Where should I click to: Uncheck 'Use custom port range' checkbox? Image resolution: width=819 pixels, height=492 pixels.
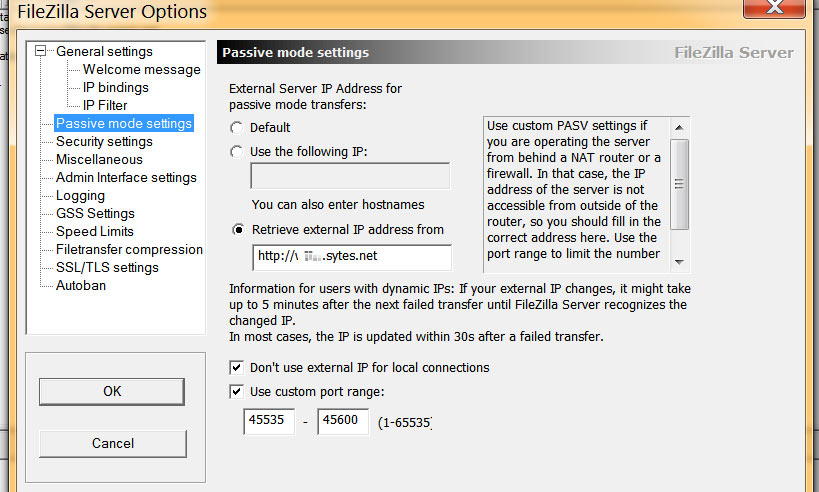point(237,392)
